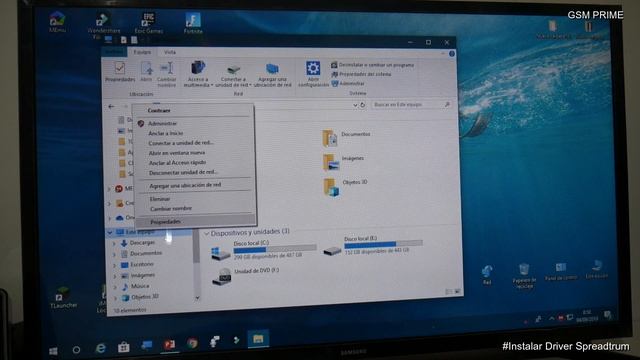Launch Google Chrome from taskbar

(x=192, y=343)
